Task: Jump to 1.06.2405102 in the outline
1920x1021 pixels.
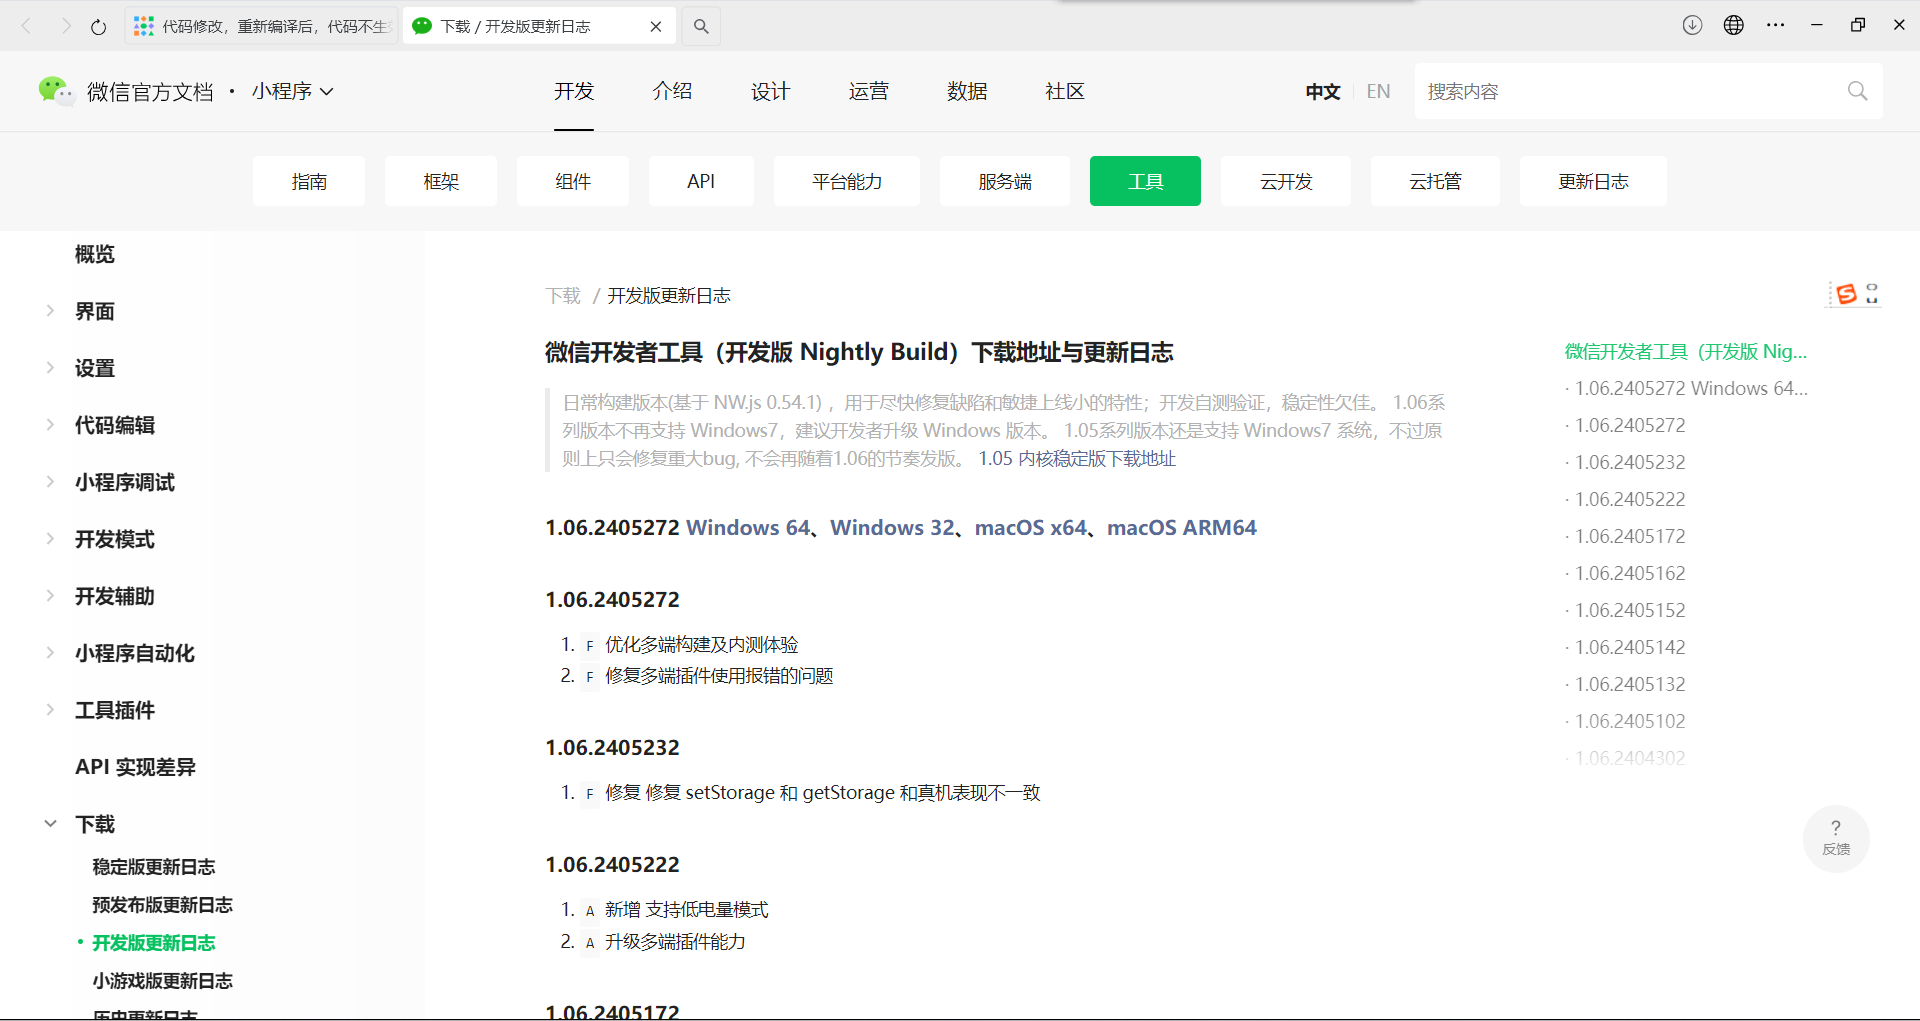Action: 1630,721
